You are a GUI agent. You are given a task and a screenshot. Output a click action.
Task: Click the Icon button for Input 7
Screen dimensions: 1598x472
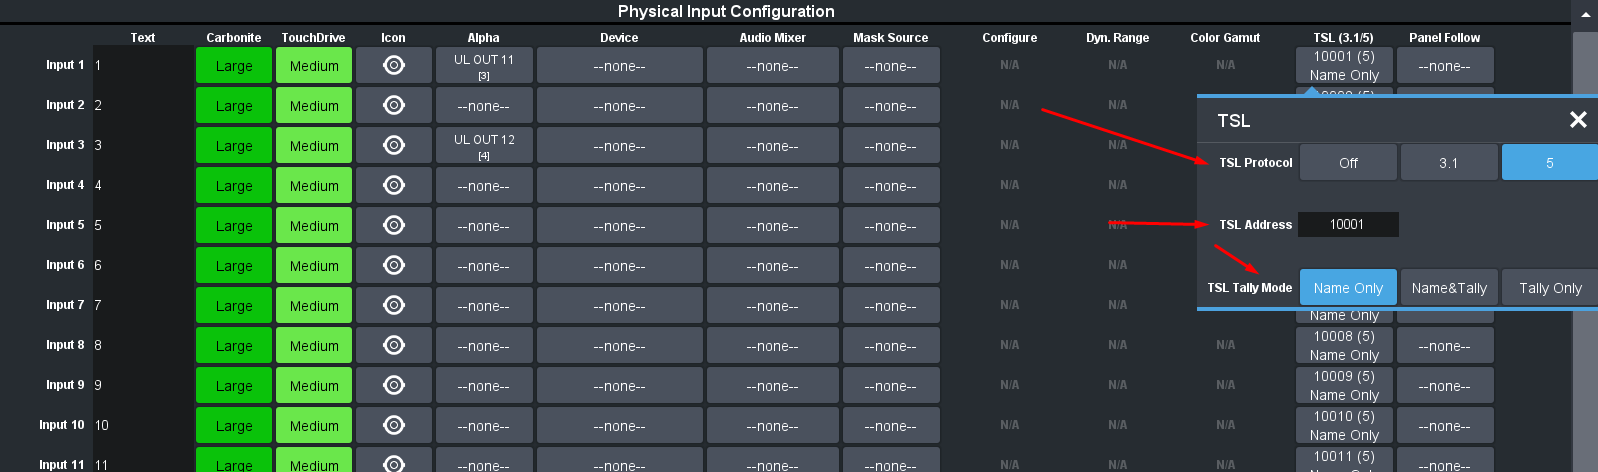(394, 306)
